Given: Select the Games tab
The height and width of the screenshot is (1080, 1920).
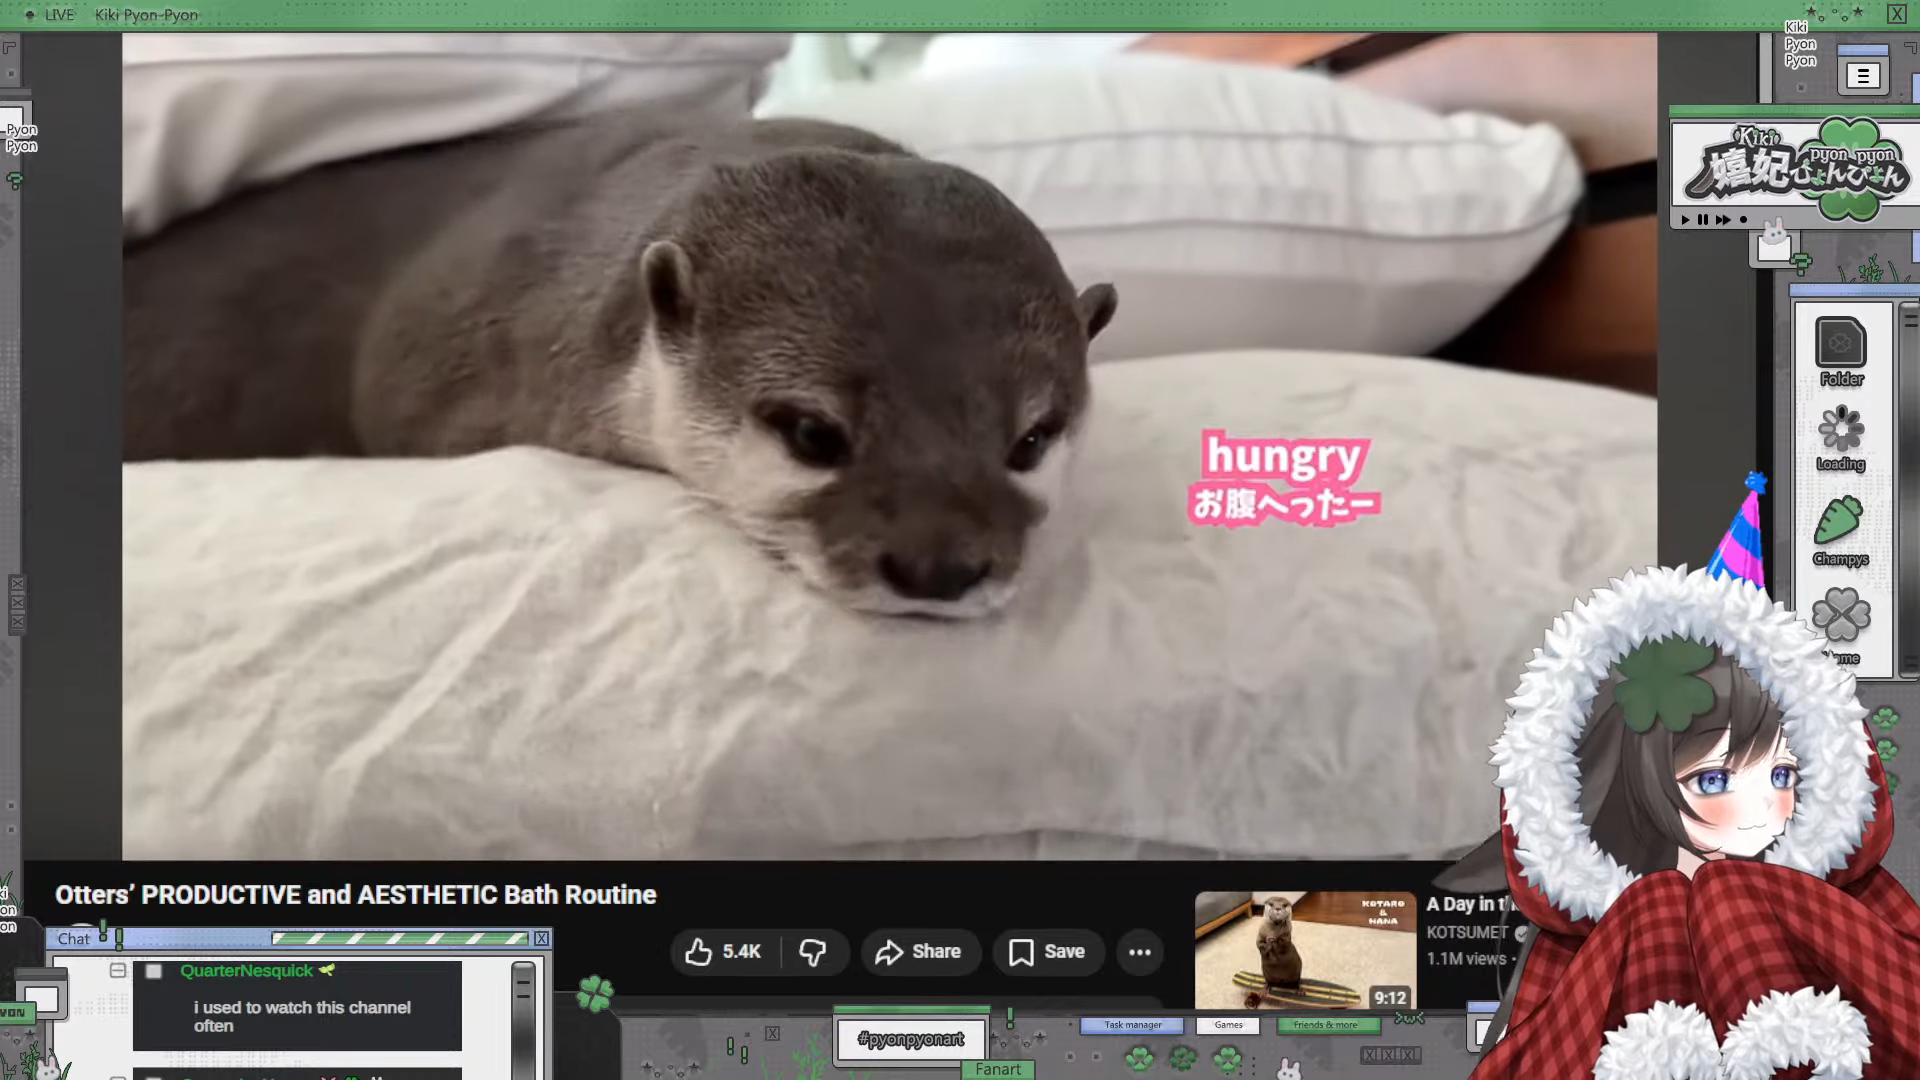Looking at the screenshot, I should point(1228,1025).
